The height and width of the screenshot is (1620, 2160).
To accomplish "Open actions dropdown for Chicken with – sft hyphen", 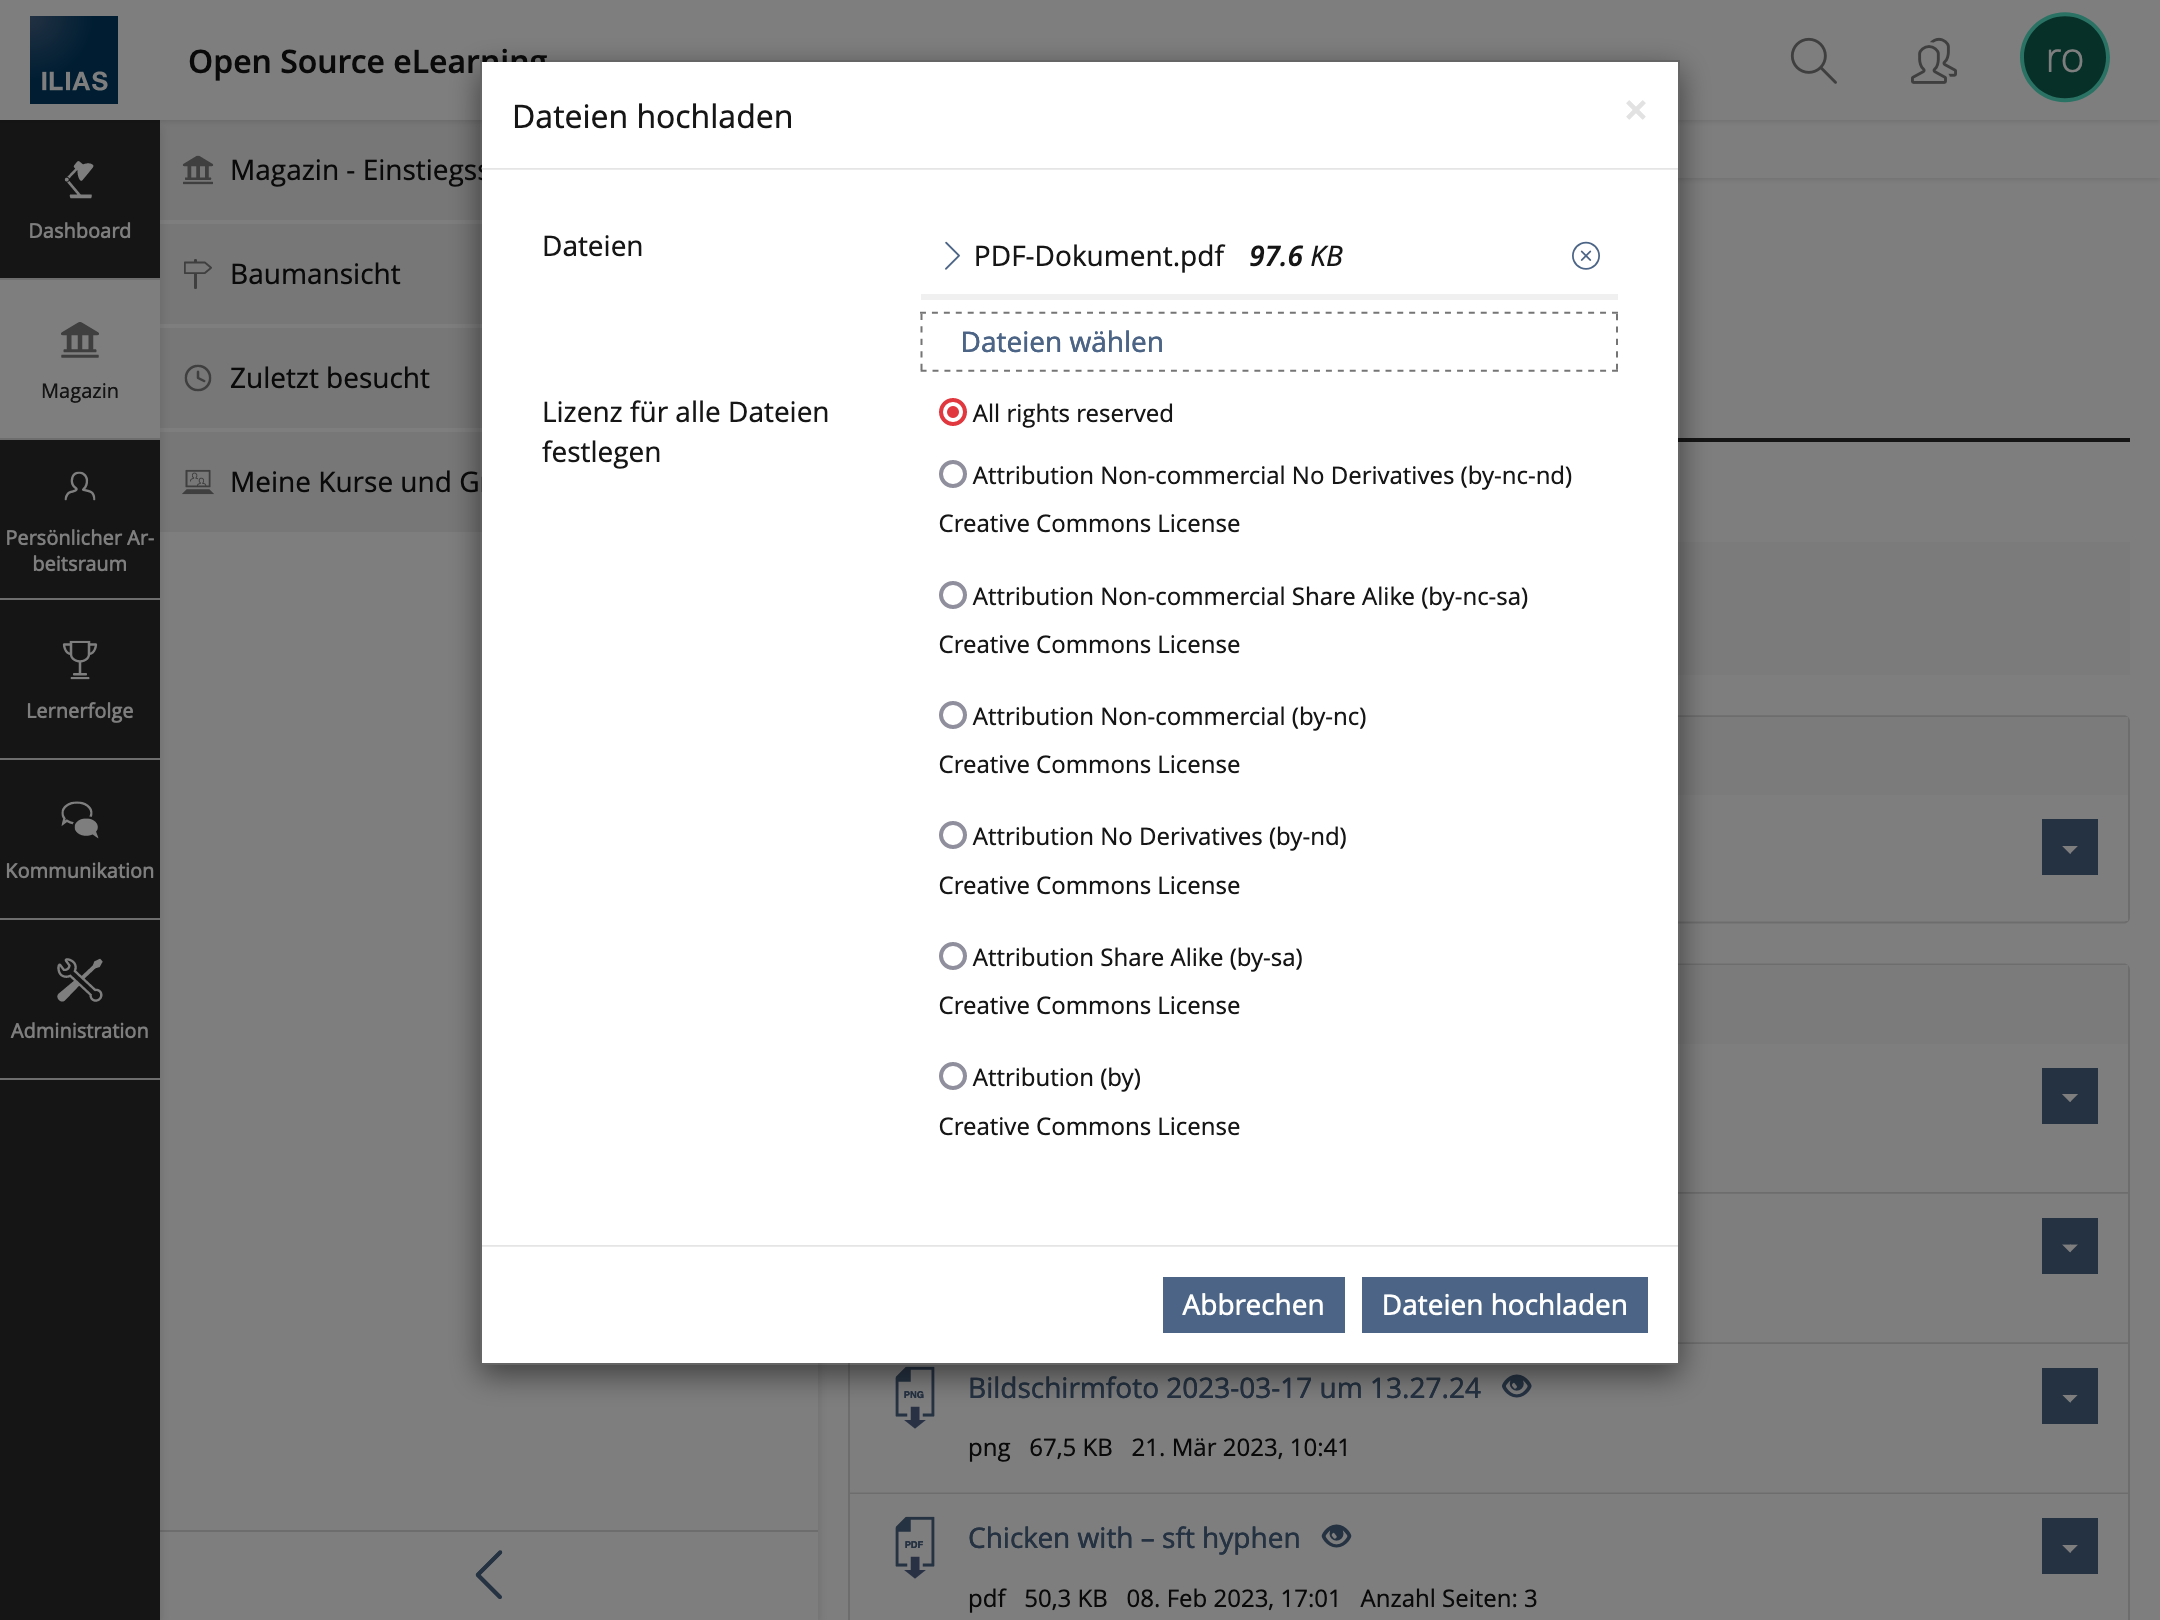I will (2069, 1546).
